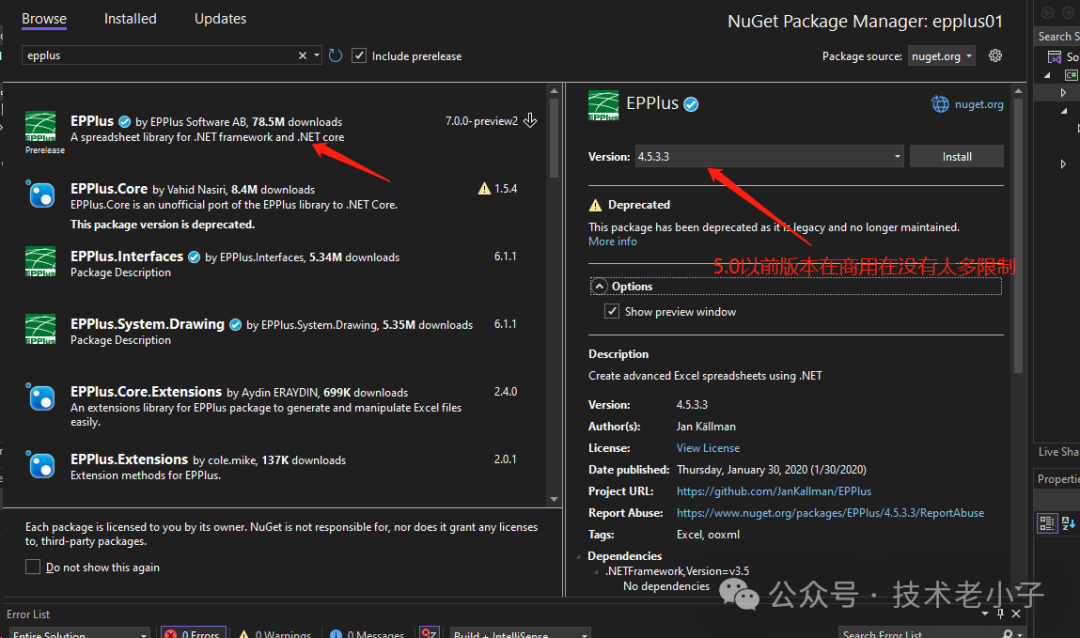Viewport: 1080px width, 638px height.
Task: Collapse the .NETFramework,Version=v3.5 node
Action: [x=596, y=571]
